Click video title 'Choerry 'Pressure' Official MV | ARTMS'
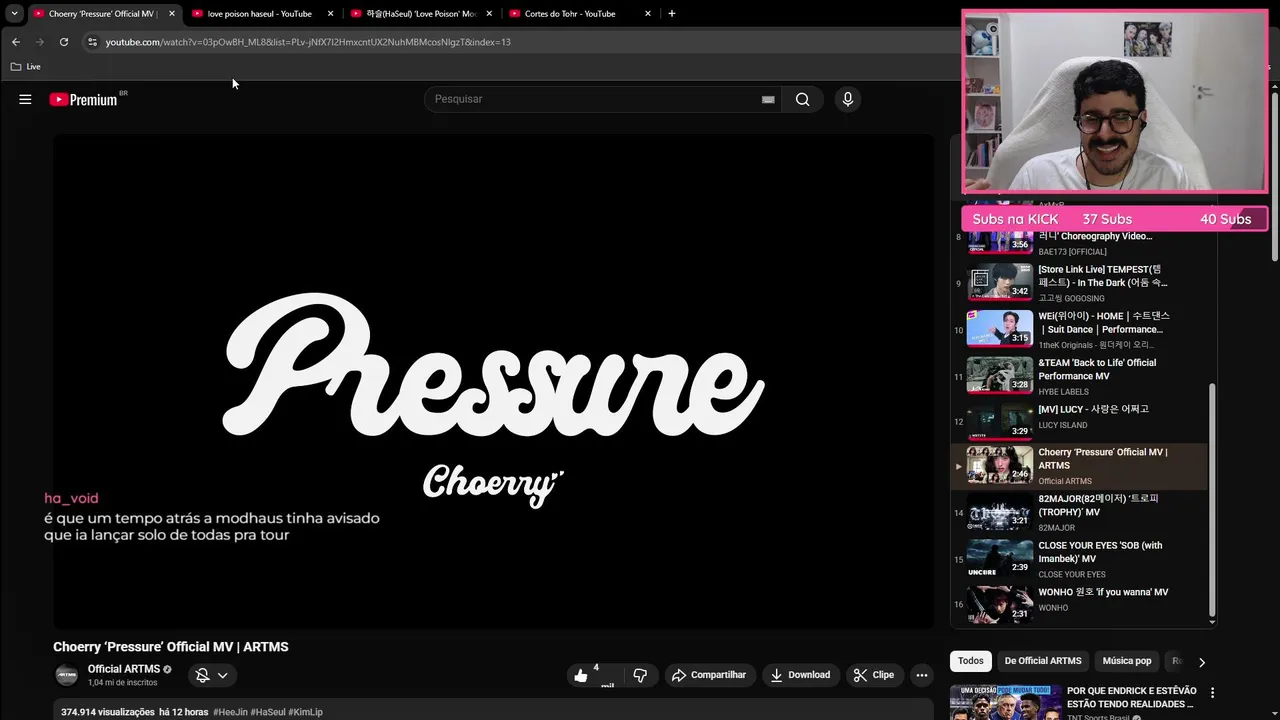This screenshot has height=720, width=1280. point(171,647)
